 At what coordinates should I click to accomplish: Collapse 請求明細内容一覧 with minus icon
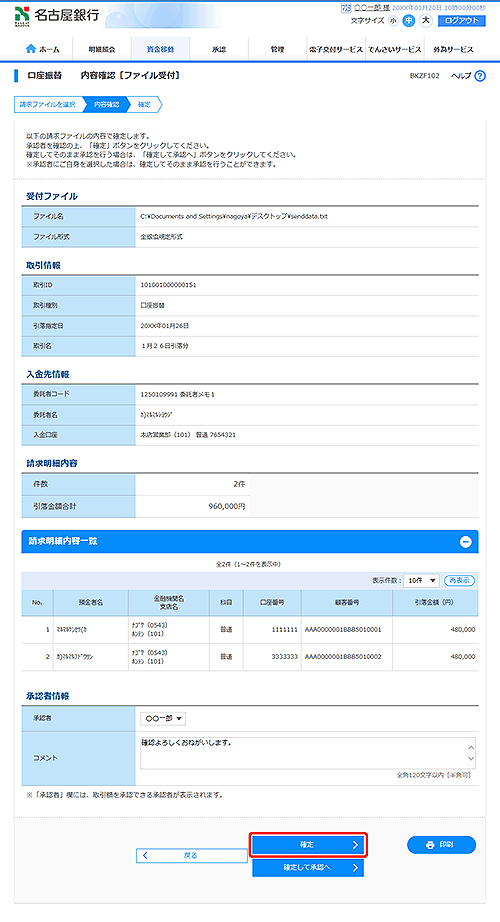click(465, 542)
